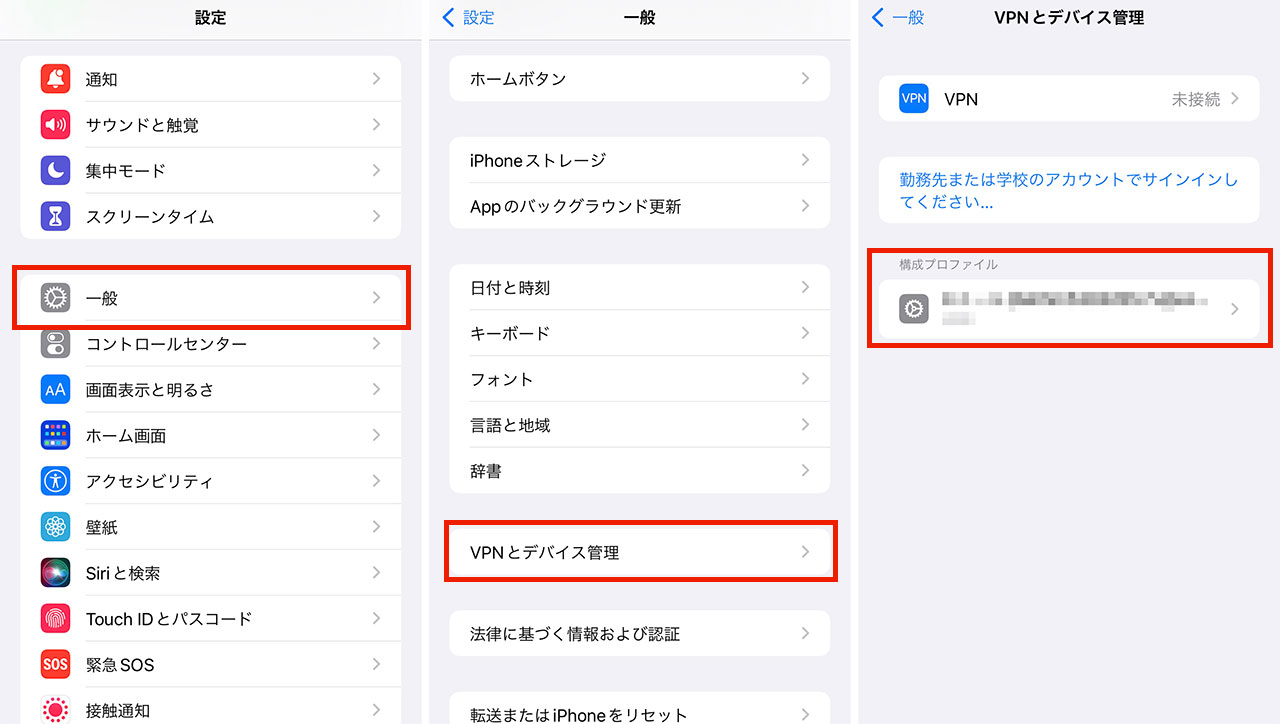The image size is (1280, 724).
Task: Tap the 緊急SOS red icon
Action: click(55, 664)
